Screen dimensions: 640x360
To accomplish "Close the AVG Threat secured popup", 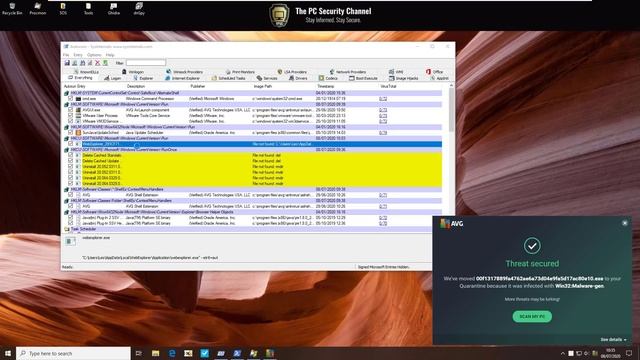I will pyautogui.click(x=624, y=223).
